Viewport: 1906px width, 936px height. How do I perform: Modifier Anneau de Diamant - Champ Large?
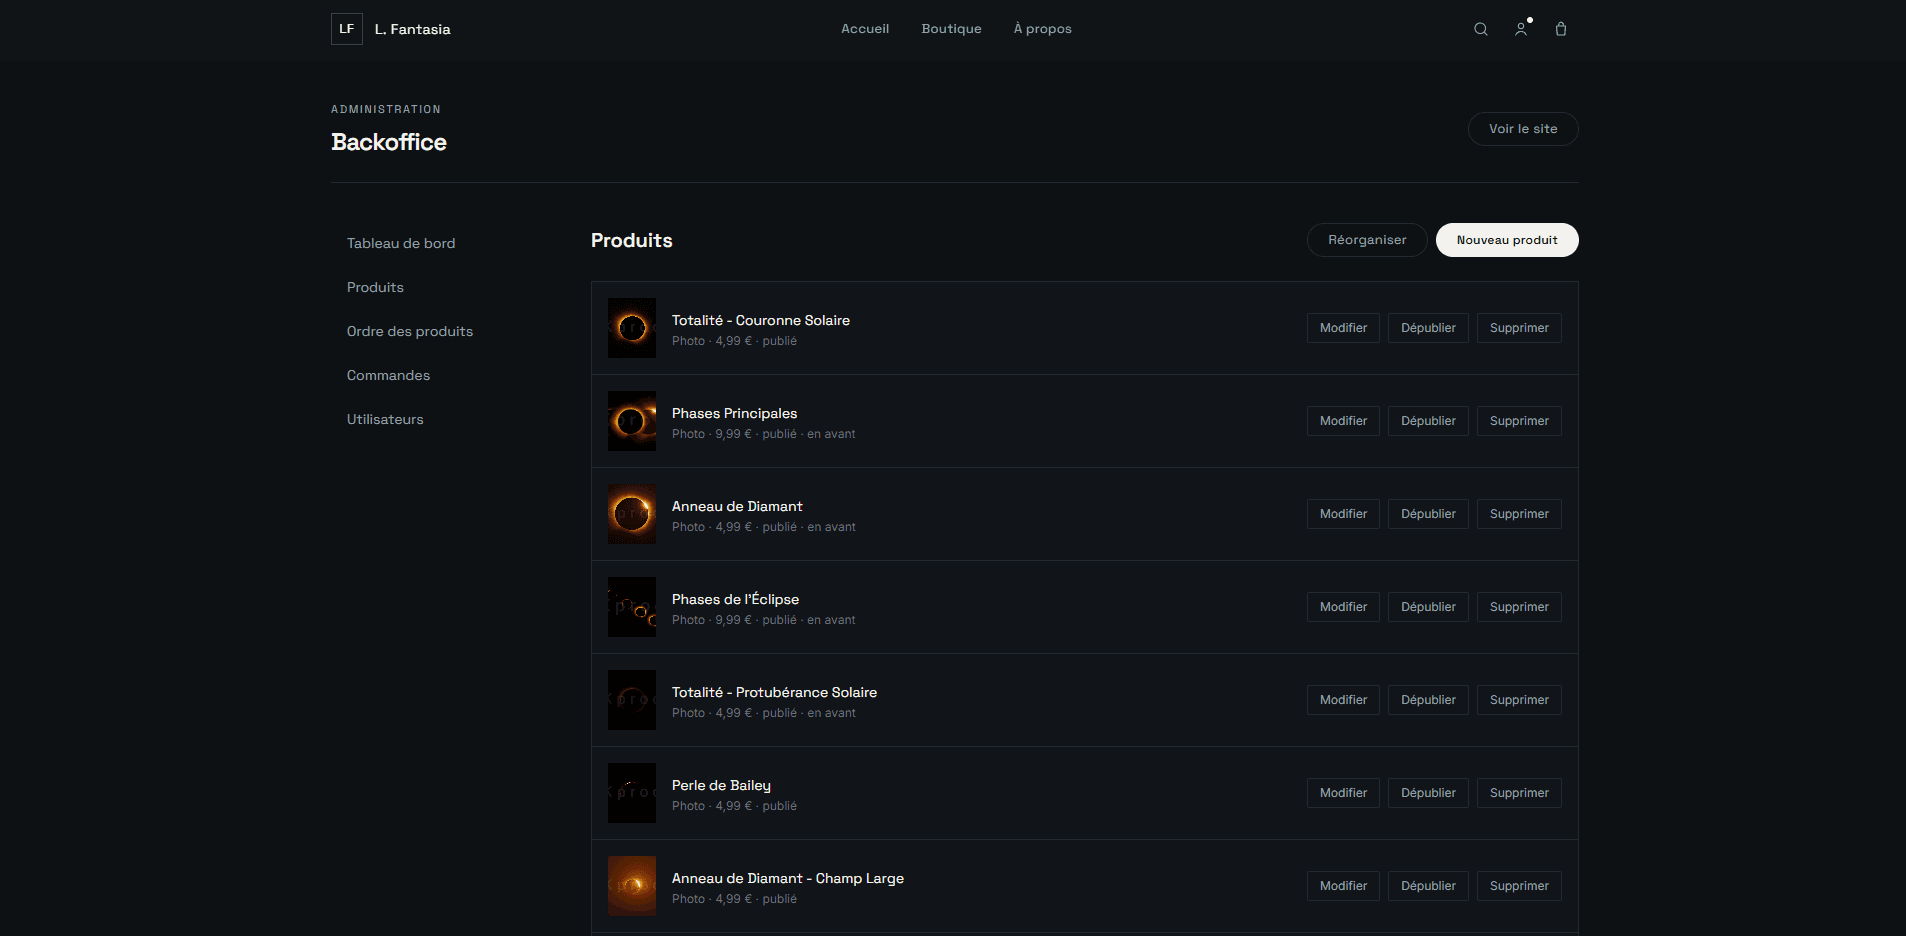click(1343, 886)
